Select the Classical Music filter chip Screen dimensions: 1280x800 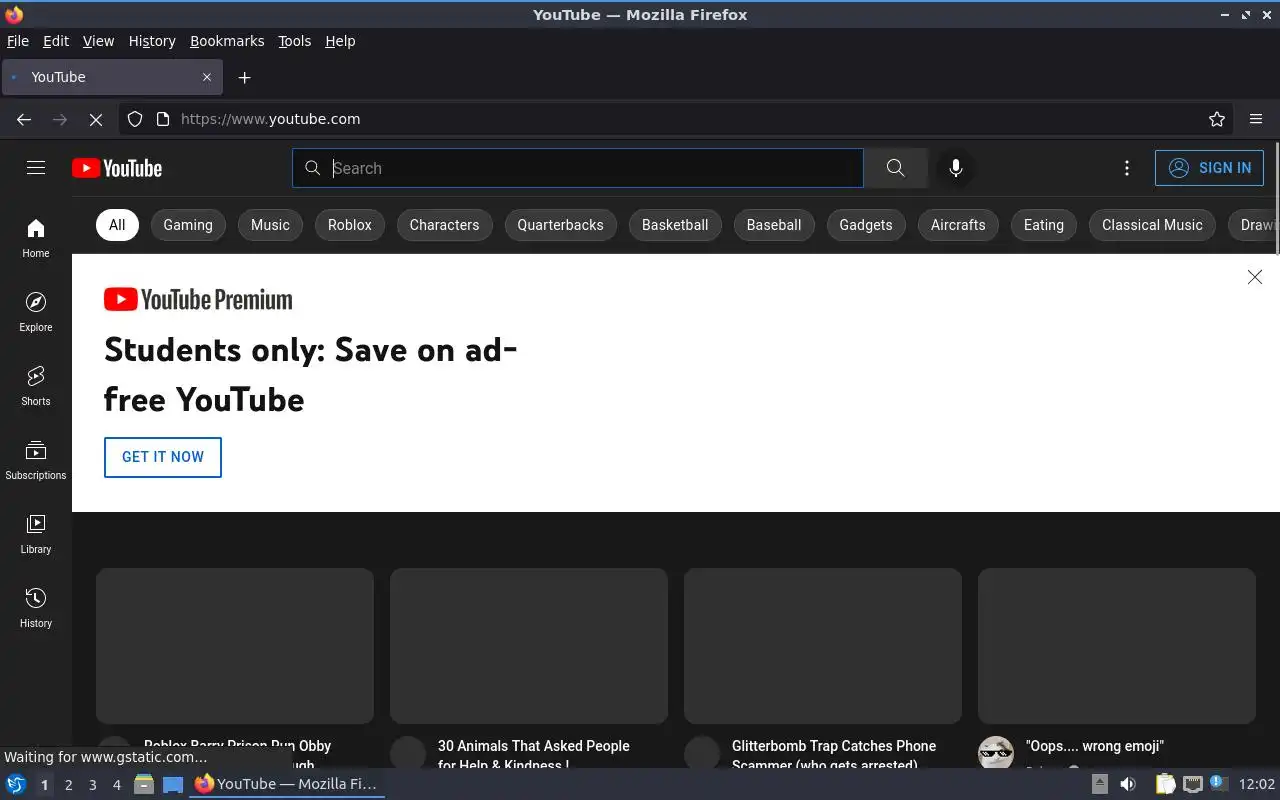(1152, 225)
